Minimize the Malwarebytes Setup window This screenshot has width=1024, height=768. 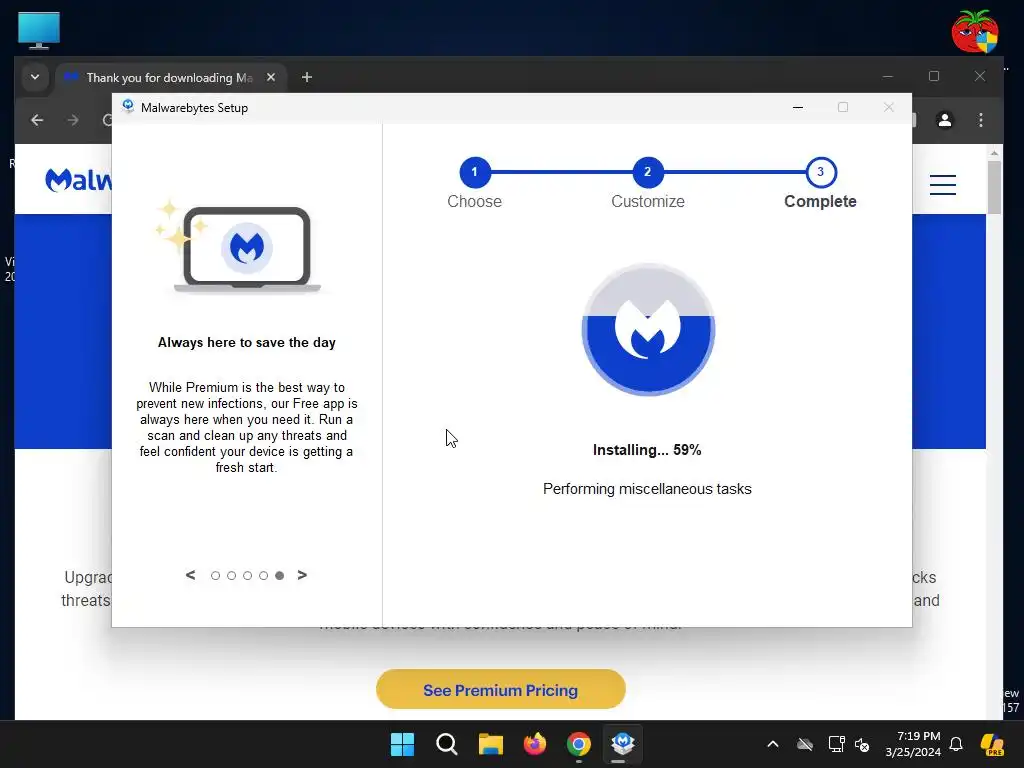click(x=797, y=107)
